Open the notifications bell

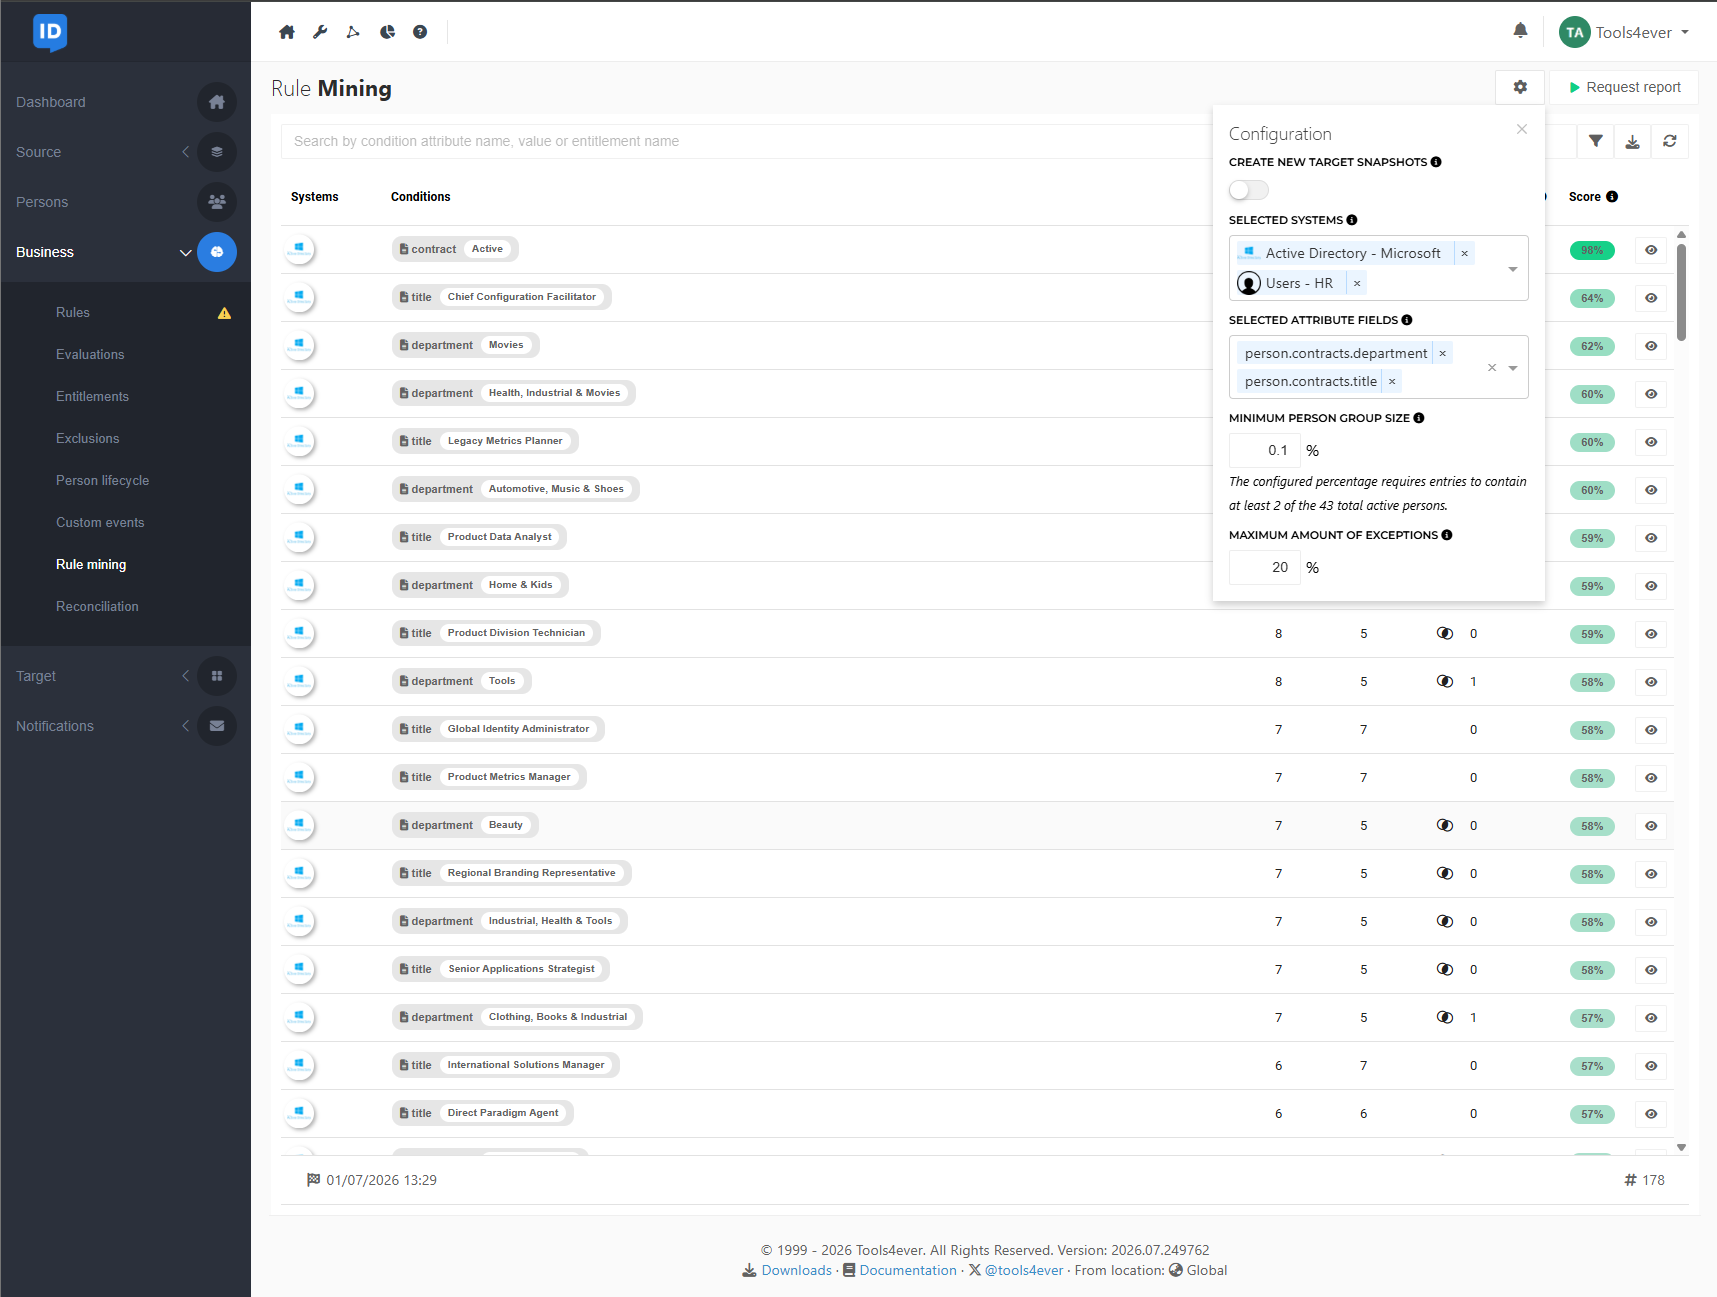[x=1520, y=31]
